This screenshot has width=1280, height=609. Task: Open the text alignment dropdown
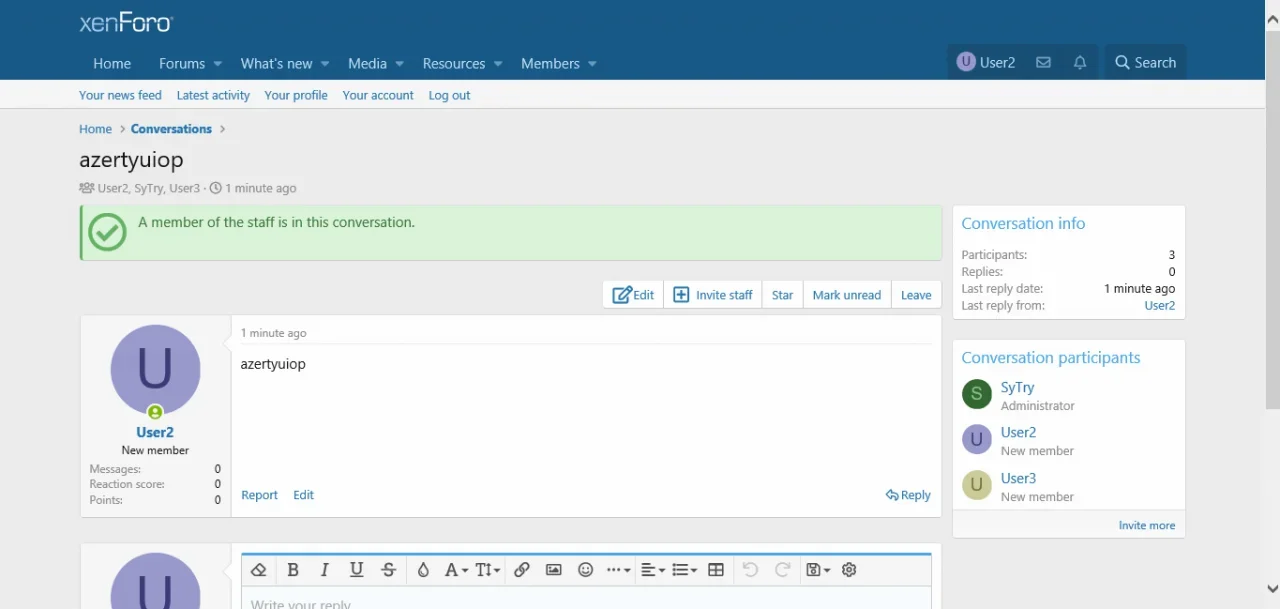coord(652,570)
